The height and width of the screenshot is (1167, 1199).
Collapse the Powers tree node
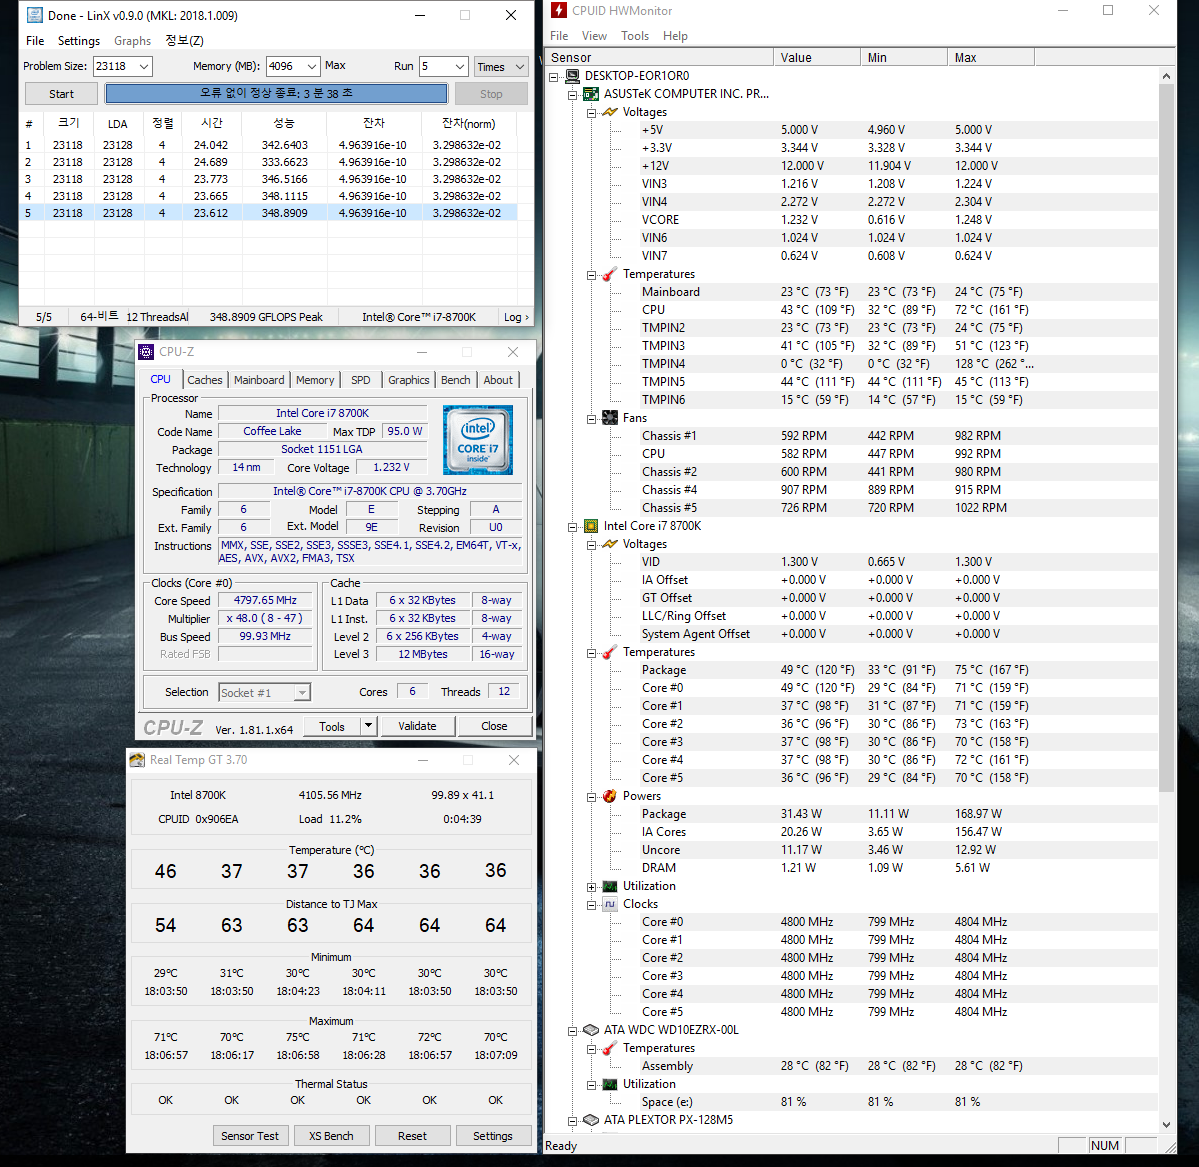[x=591, y=797]
